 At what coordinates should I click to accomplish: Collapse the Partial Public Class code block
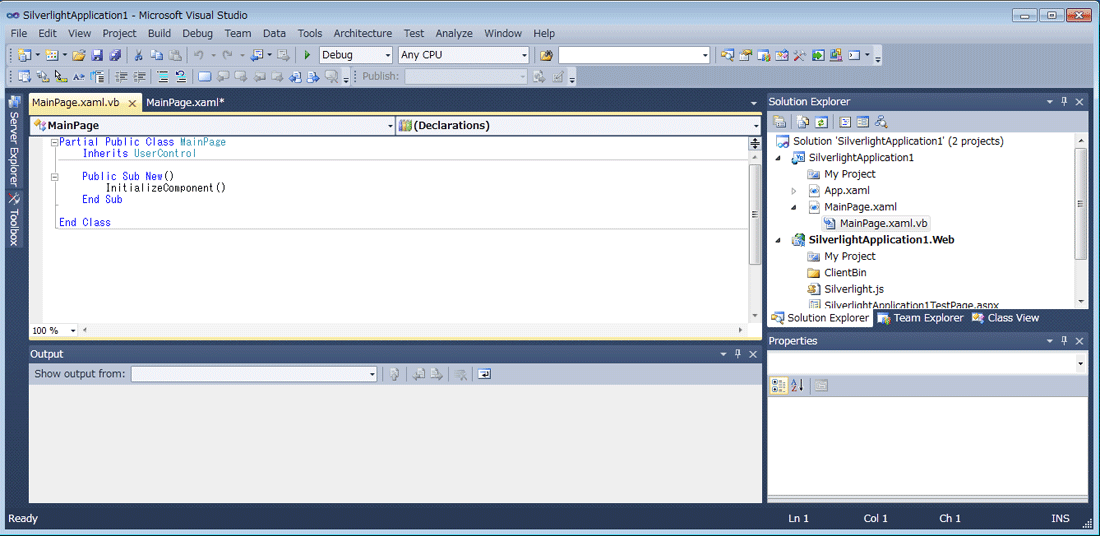click(54, 142)
